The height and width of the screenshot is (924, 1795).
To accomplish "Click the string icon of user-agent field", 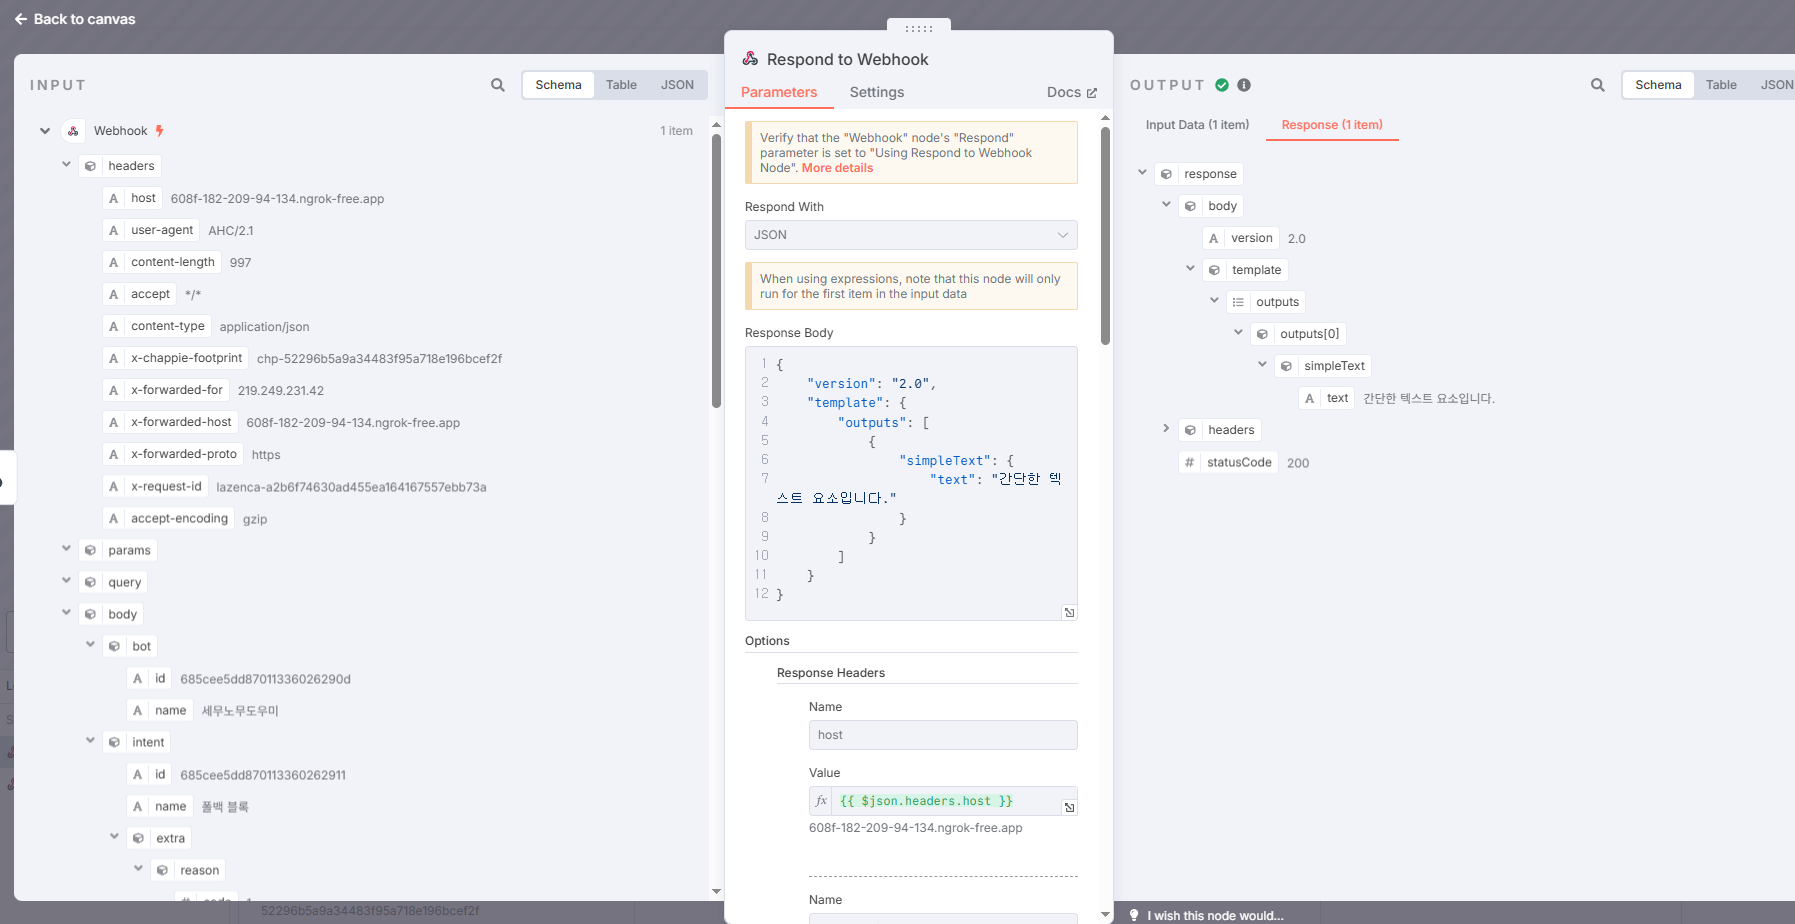I will click(114, 230).
